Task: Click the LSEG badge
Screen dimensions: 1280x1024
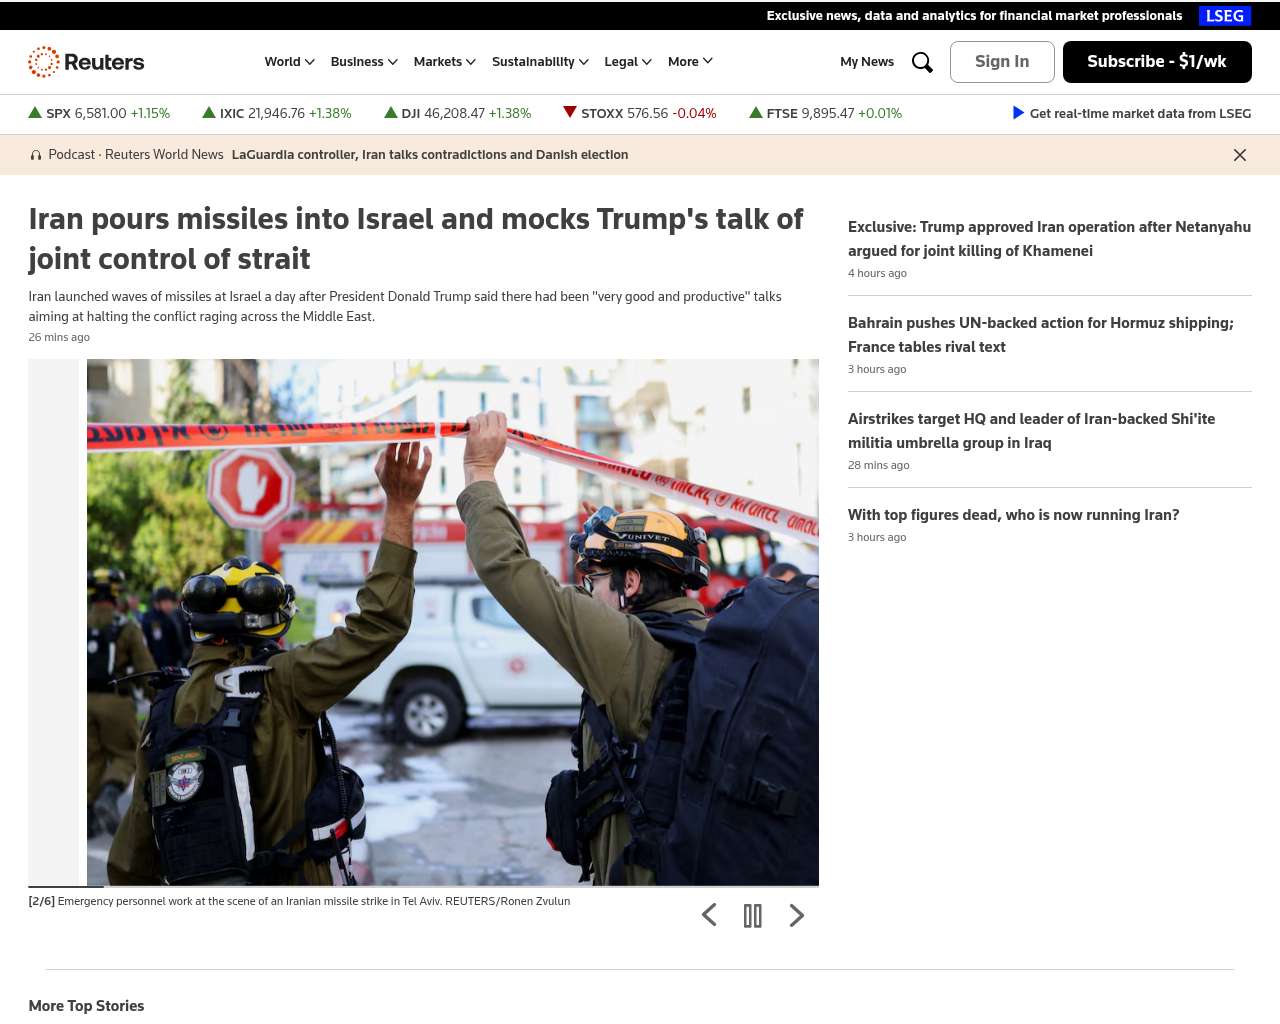Action: (x=1224, y=16)
